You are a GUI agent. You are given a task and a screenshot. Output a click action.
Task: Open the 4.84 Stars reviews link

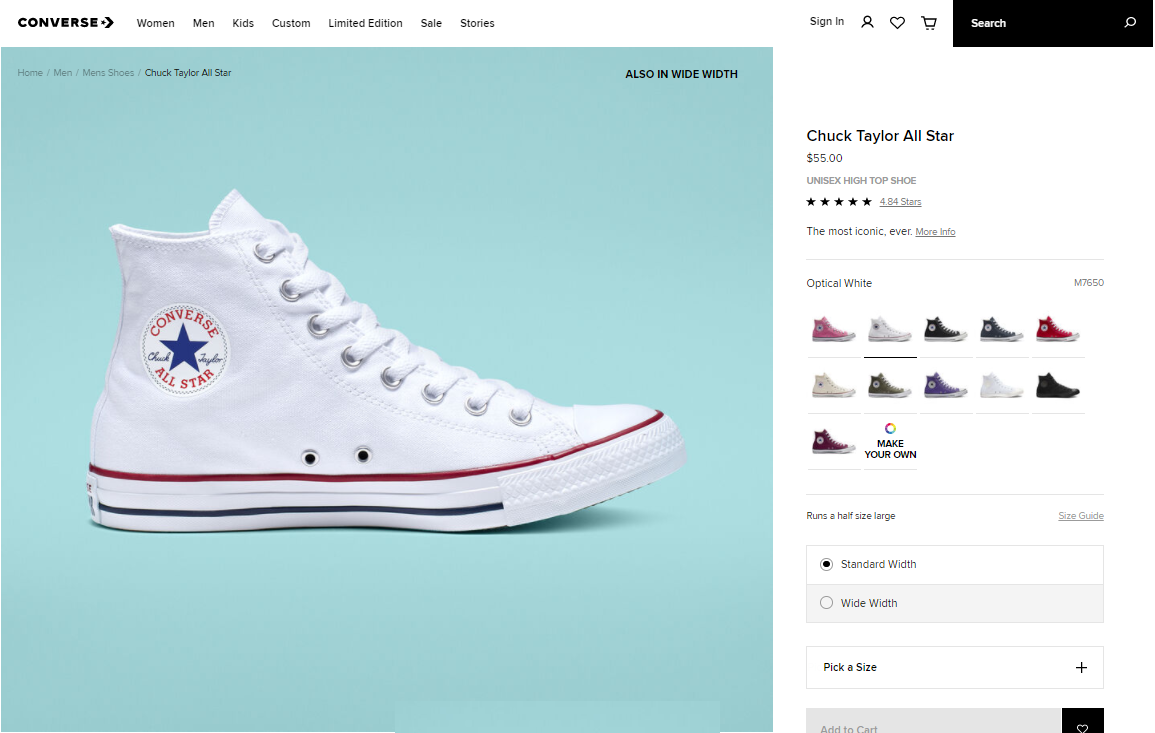[900, 202]
